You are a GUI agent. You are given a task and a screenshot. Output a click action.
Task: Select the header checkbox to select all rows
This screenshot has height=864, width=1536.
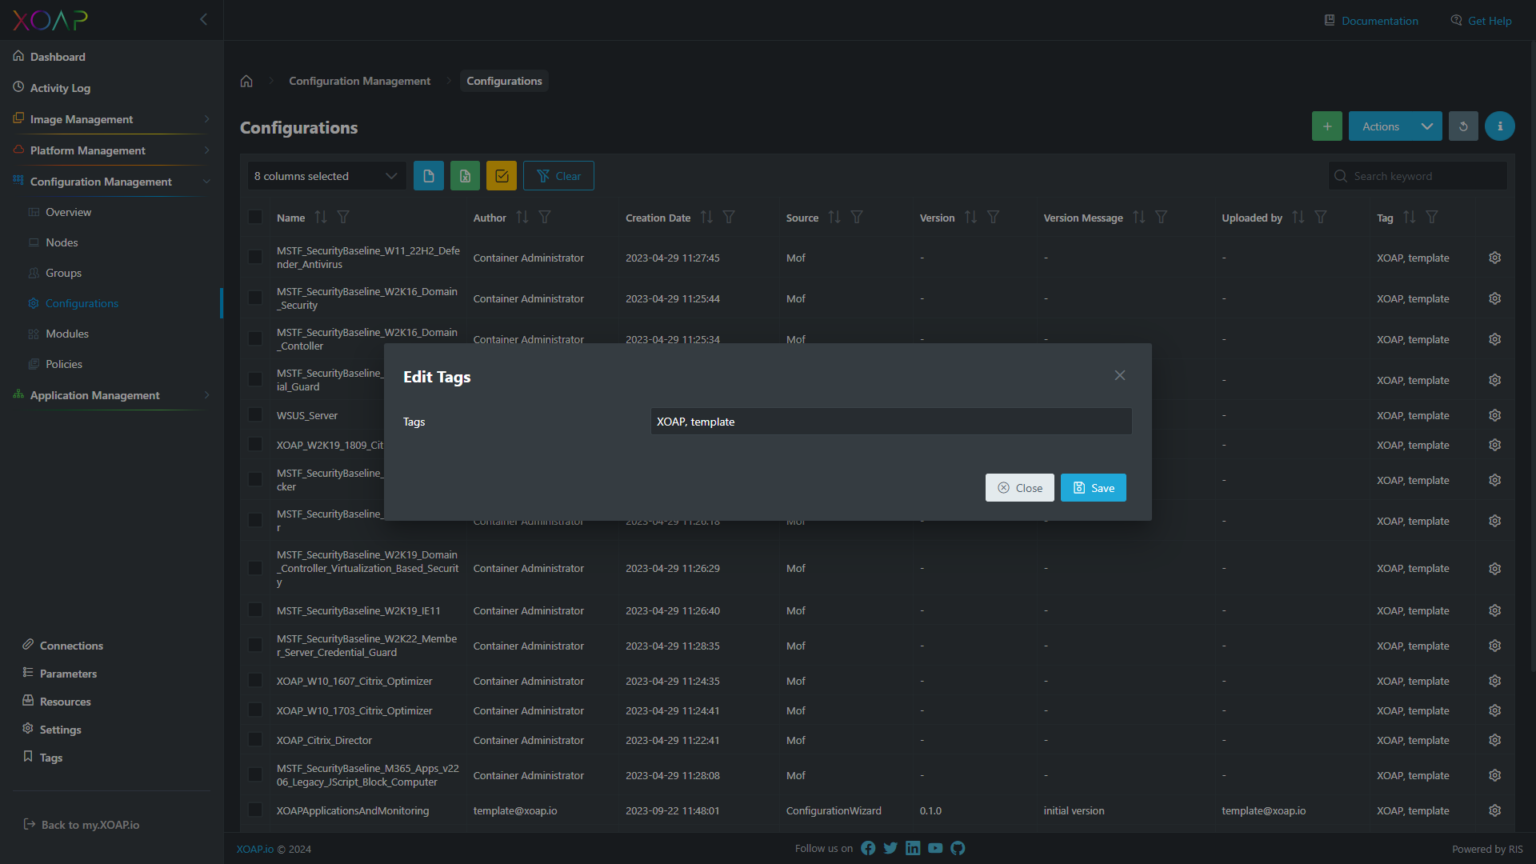(x=255, y=217)
